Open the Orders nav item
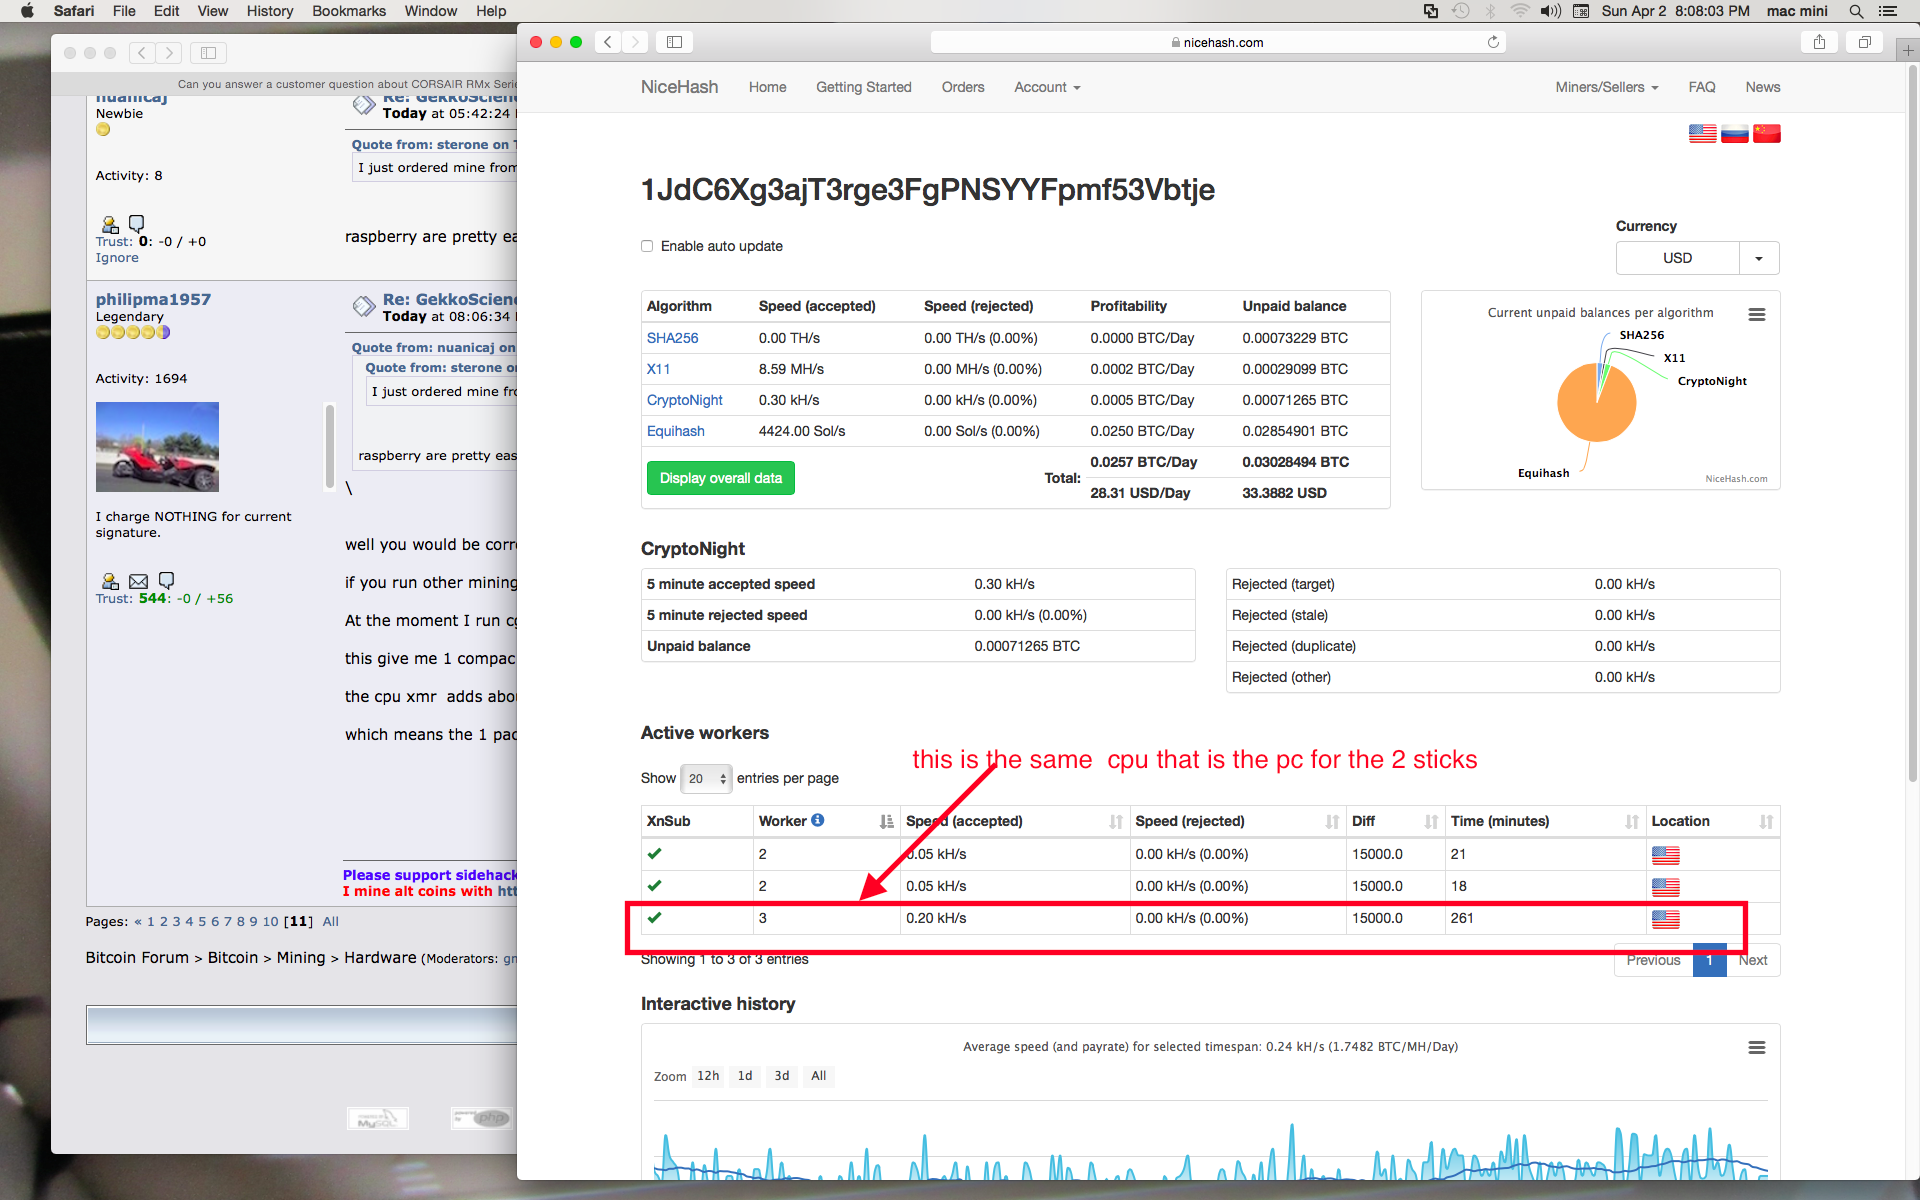The image size is (1920, 1200). point(963,87)
